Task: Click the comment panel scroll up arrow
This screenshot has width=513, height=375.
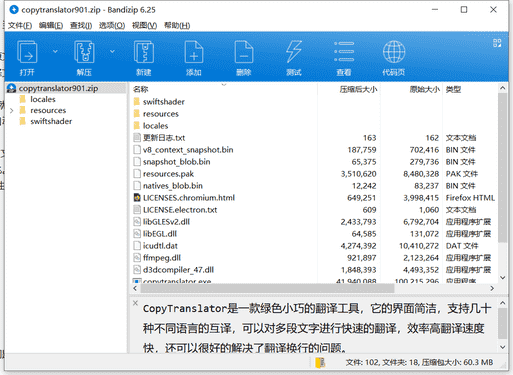Action: click(502, 303)
